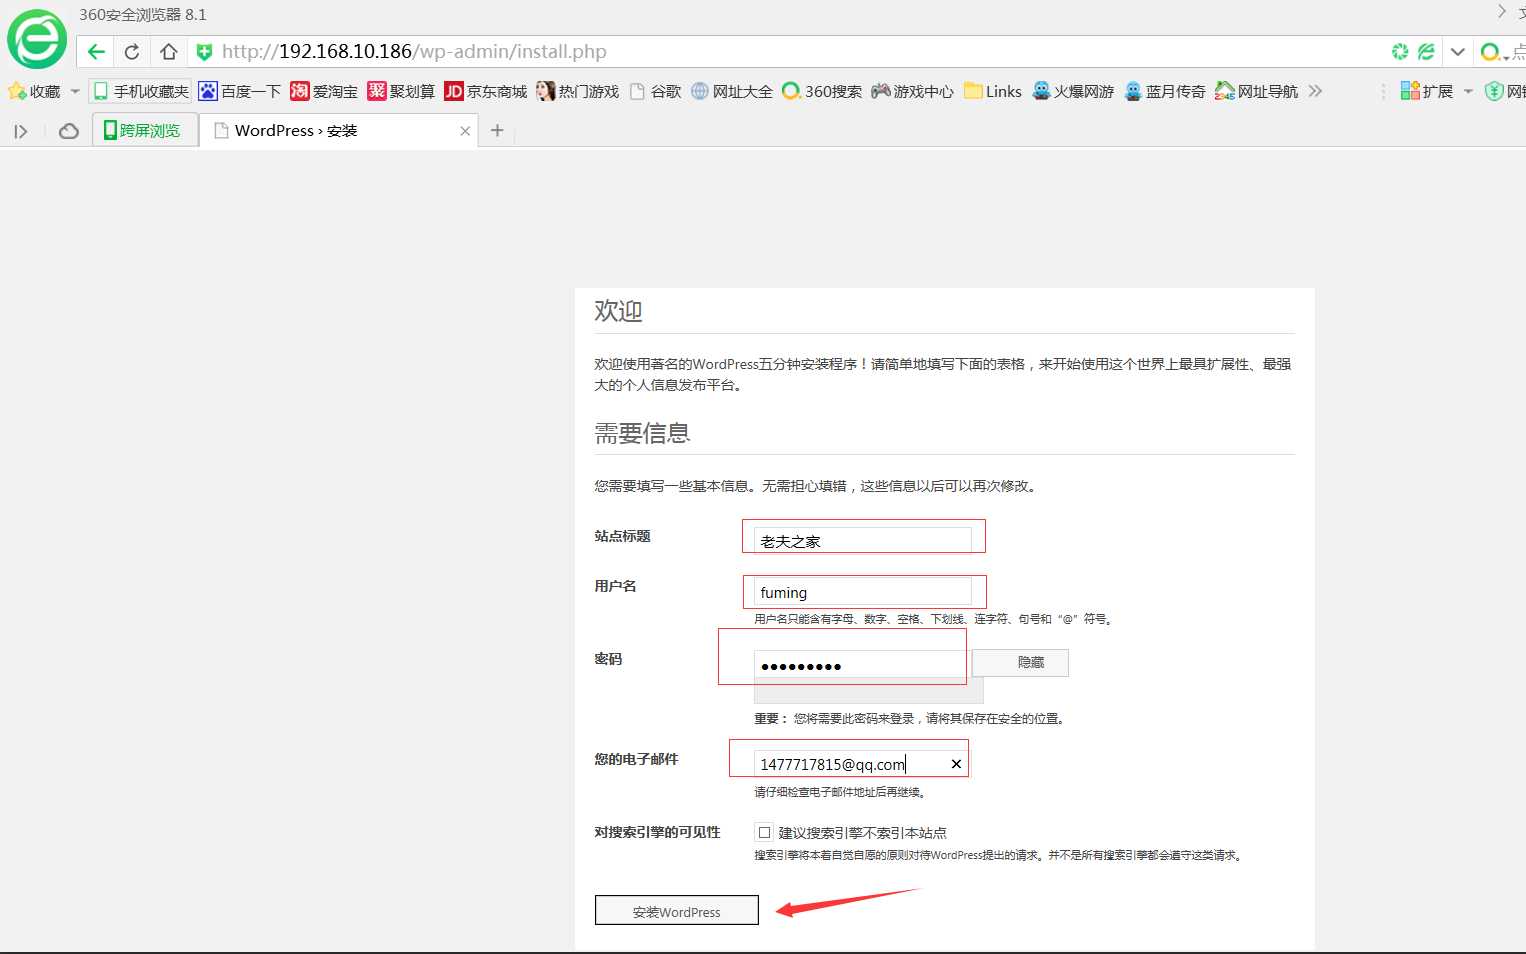Viewport: 1526px width, 954px height.
Task: Click the 站点标题 input field
Action: (863, 540)
